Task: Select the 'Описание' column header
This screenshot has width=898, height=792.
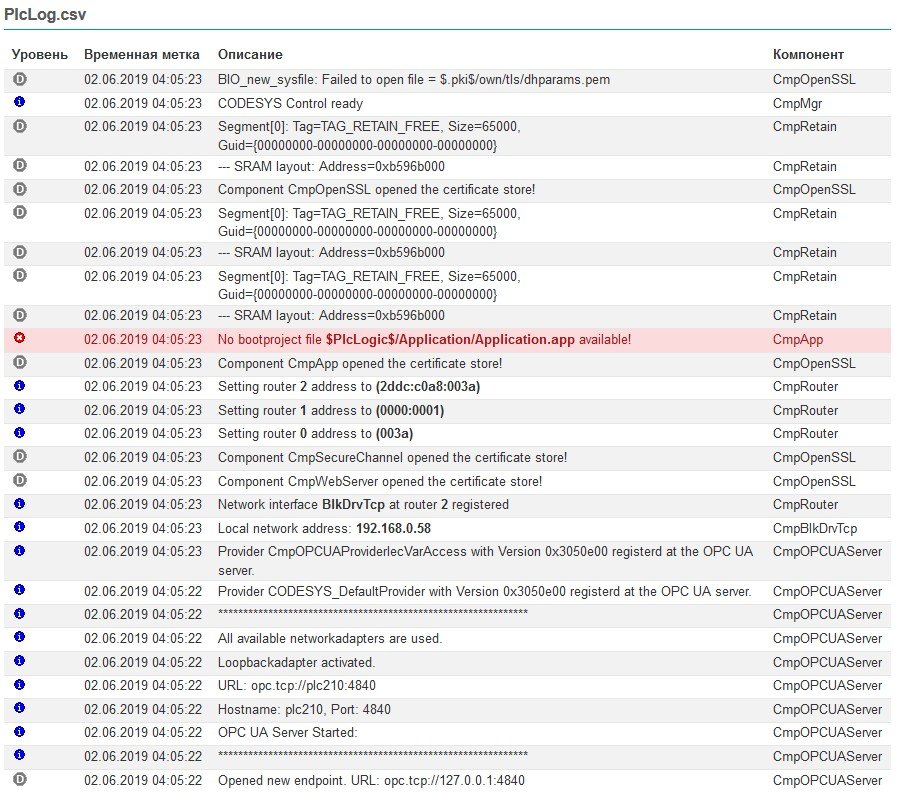Action: click(250, 55)
